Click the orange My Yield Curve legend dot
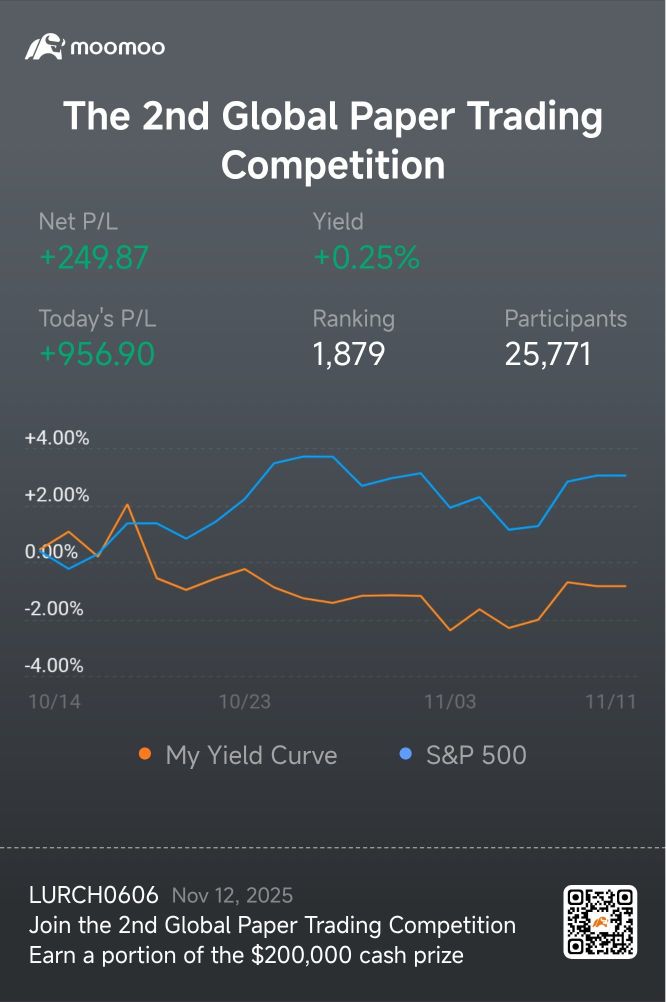Image resolution: width=666 pixels, height=1002 pixels. [145, 754]
